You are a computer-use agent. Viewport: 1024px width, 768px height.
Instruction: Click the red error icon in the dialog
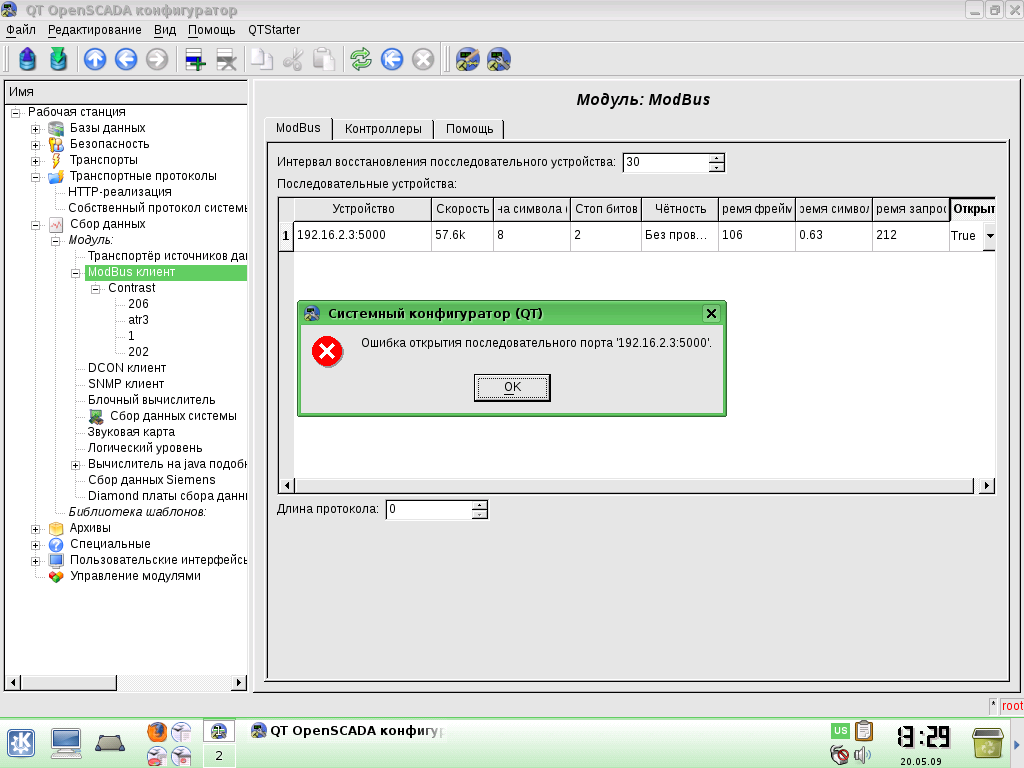tap(327, 351)
